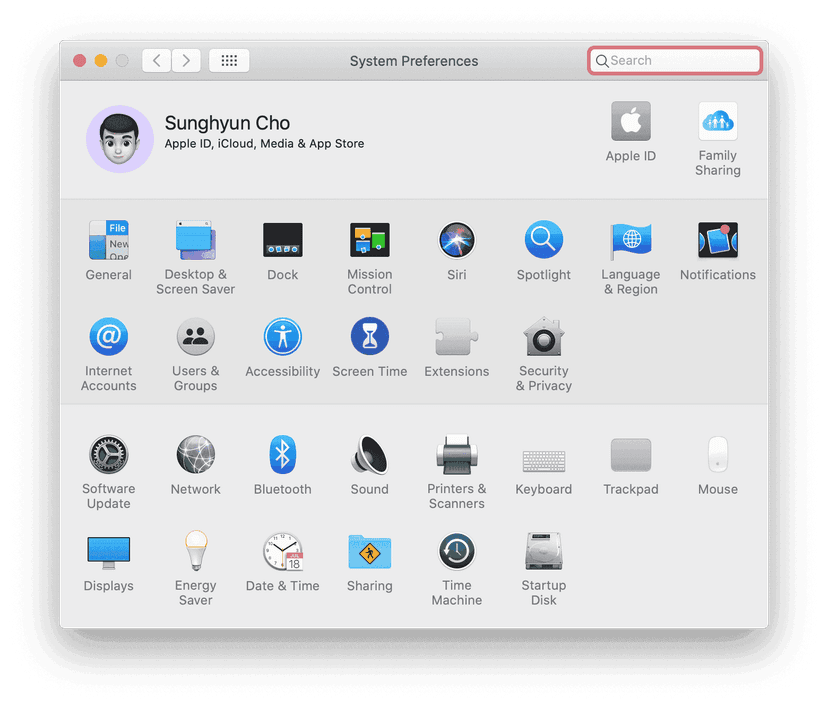Open Language & Region preferences
This screenshot has height=707, width=828.
click(630, 240)
